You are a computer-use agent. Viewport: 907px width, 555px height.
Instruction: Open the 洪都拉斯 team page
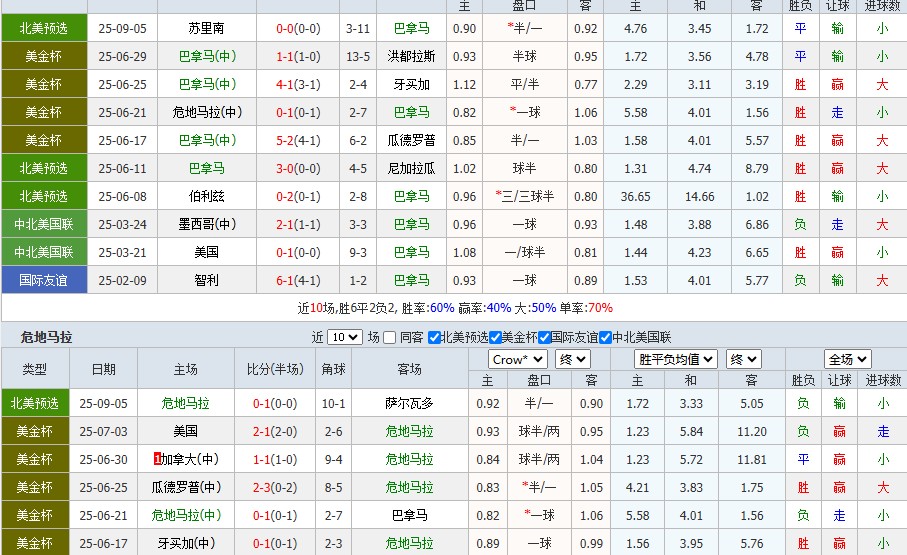pyautogui.click(x=411, y=57)
